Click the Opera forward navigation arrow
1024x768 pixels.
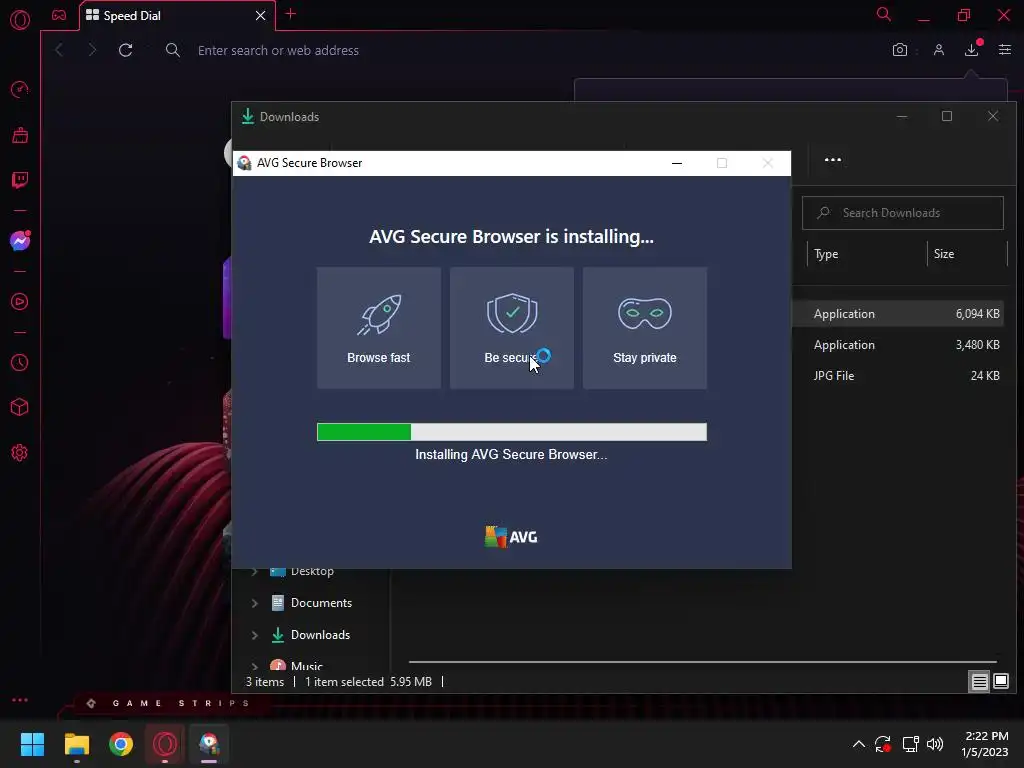tap(92, 50)
